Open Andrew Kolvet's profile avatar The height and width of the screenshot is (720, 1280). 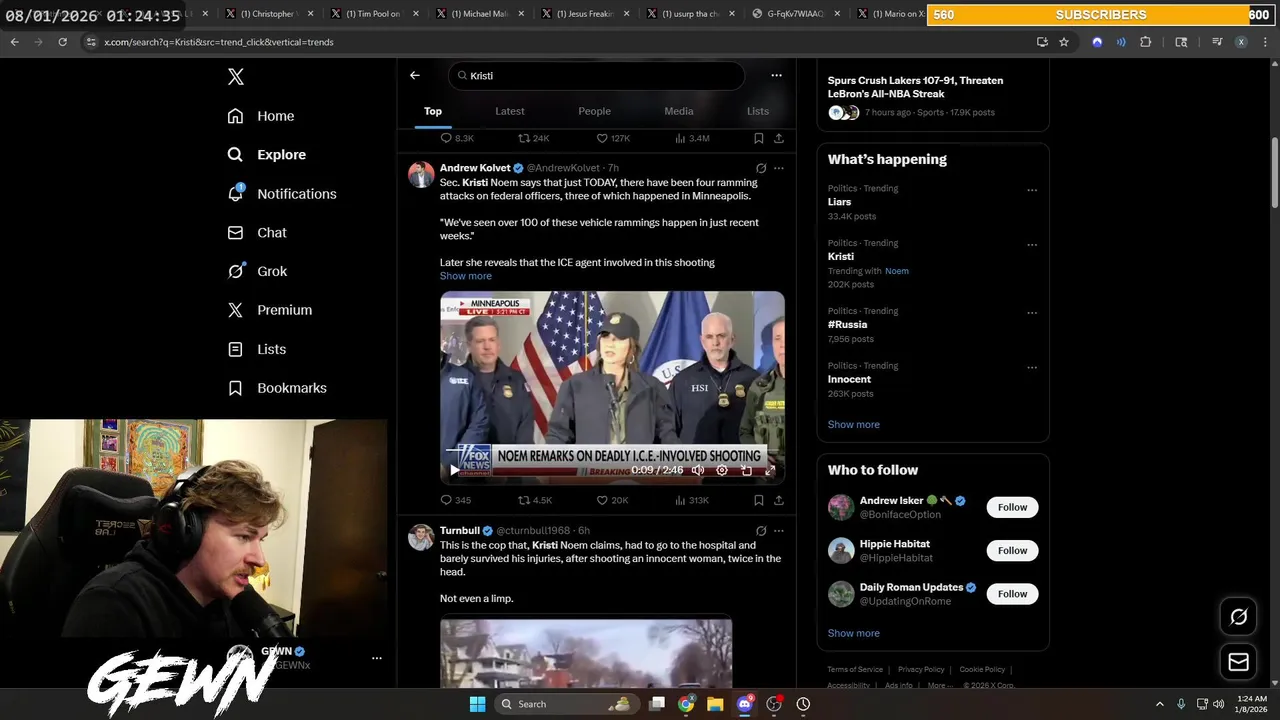click(x=421, y=174)
